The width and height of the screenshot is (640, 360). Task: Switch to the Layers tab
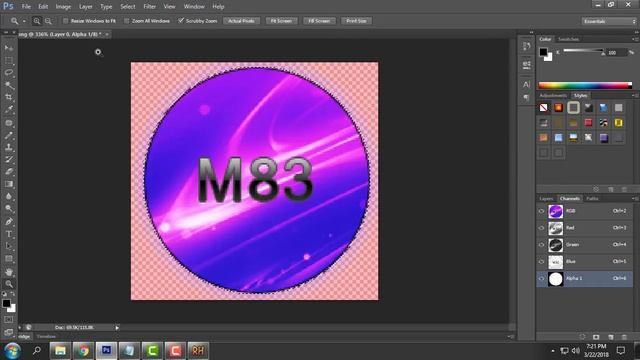[x=546, y=199]
